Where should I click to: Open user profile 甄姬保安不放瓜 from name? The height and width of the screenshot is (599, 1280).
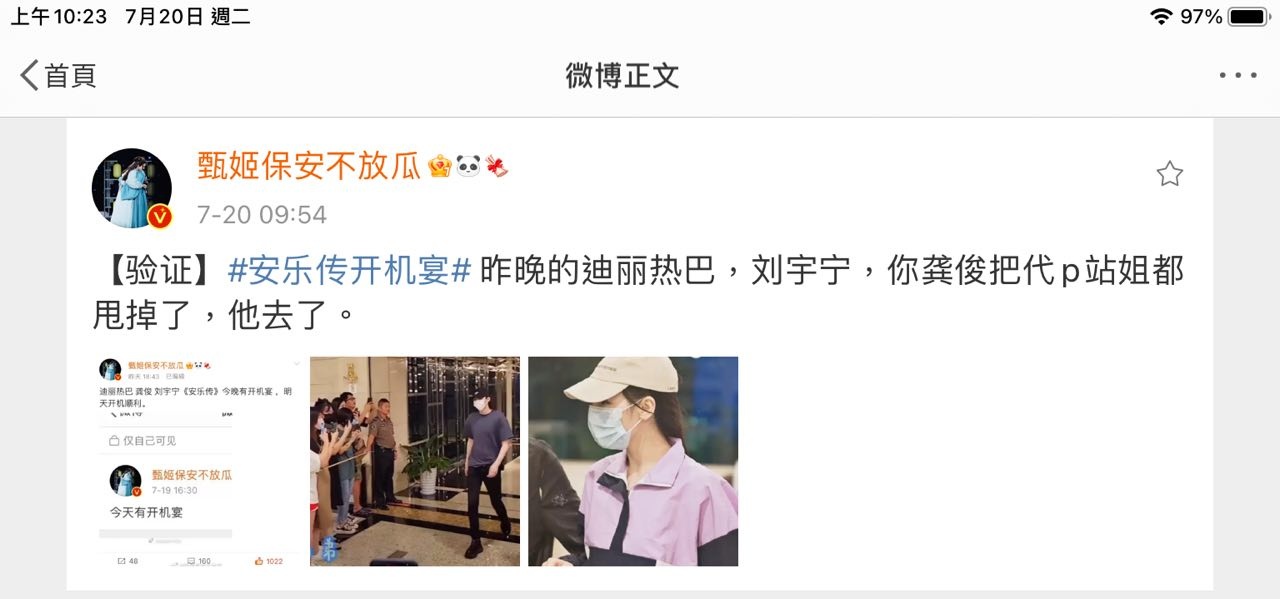[308, 165]
